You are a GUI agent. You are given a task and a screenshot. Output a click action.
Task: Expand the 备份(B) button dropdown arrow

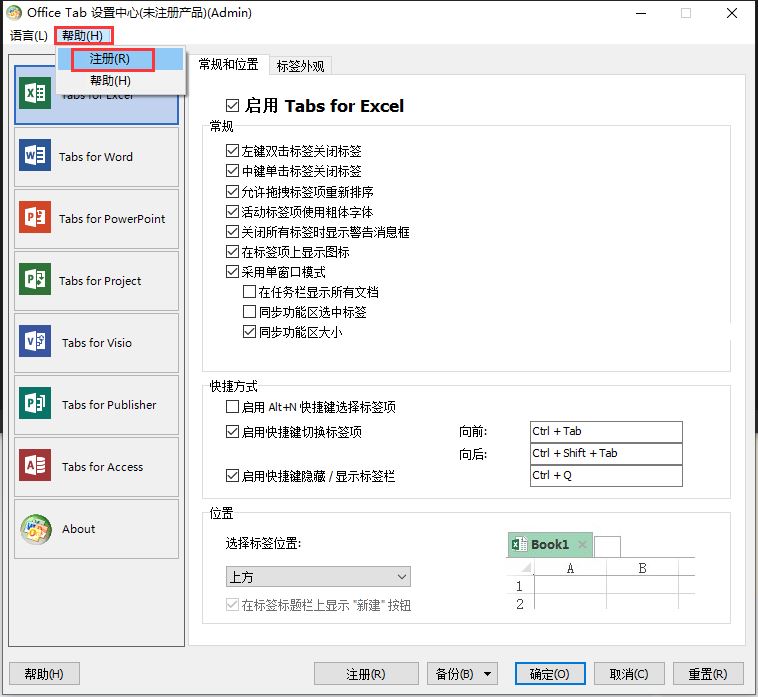487,674
